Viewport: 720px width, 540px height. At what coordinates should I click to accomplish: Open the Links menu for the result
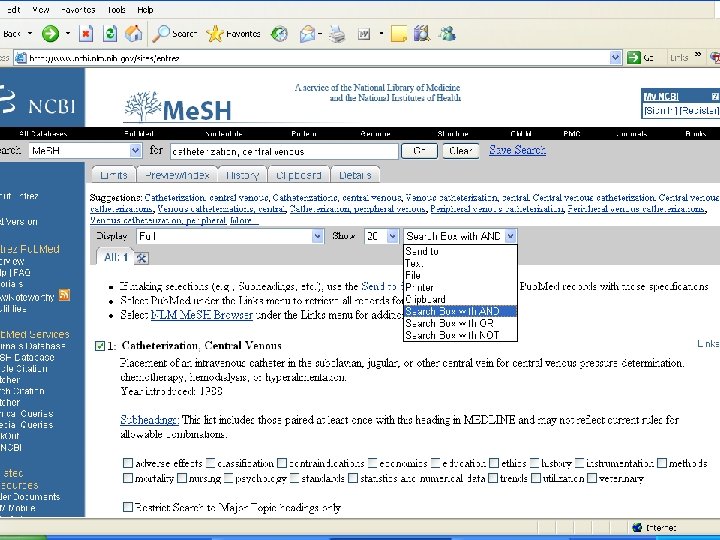click(708, 343)
